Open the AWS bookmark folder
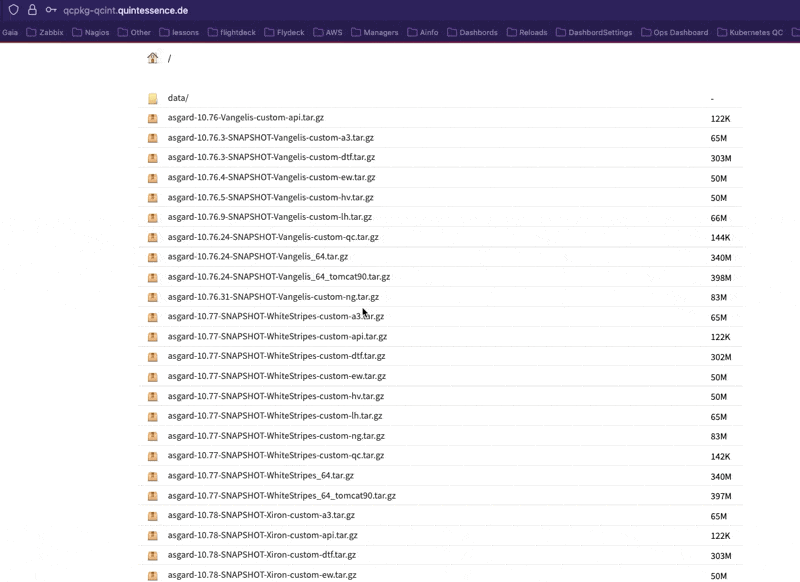This screenshot has height=582, width=800. coord(327,32)
